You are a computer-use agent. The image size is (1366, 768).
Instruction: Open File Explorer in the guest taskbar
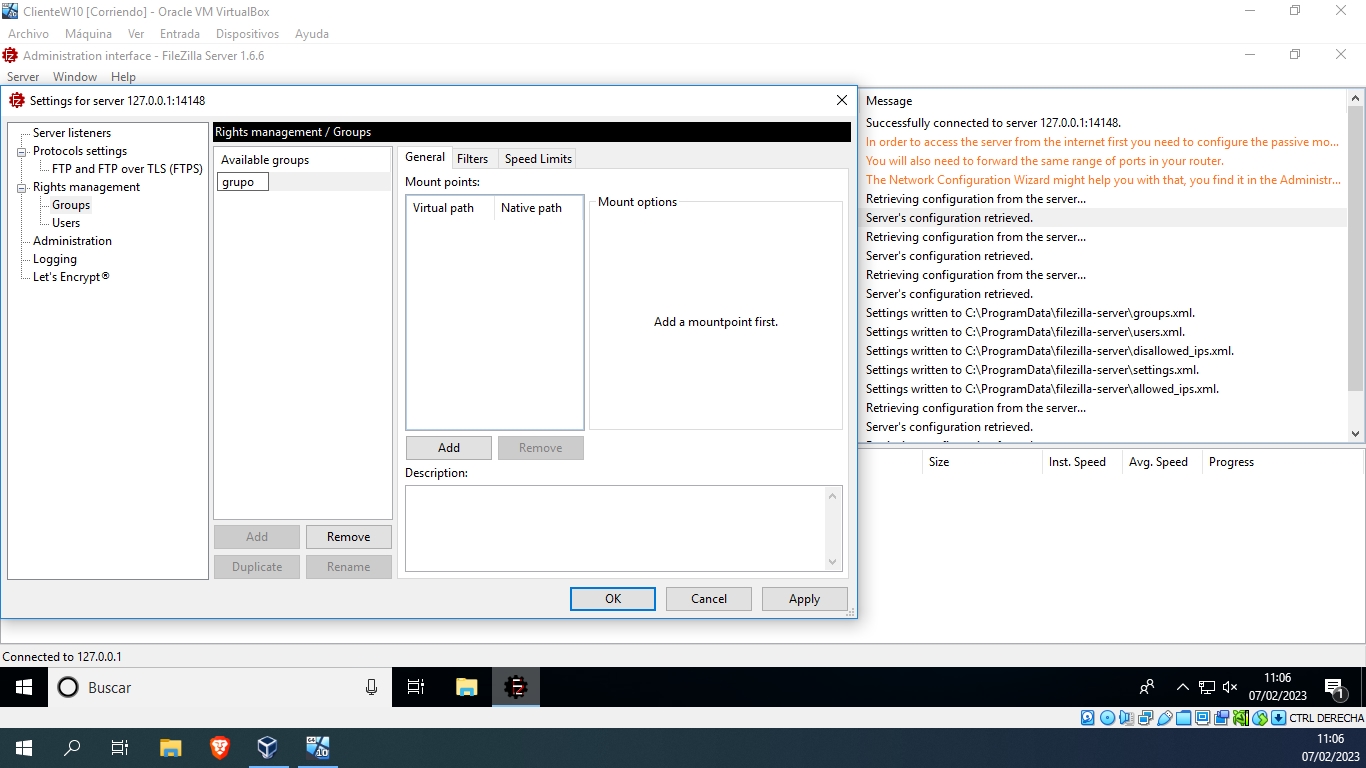tap(467, 687)
